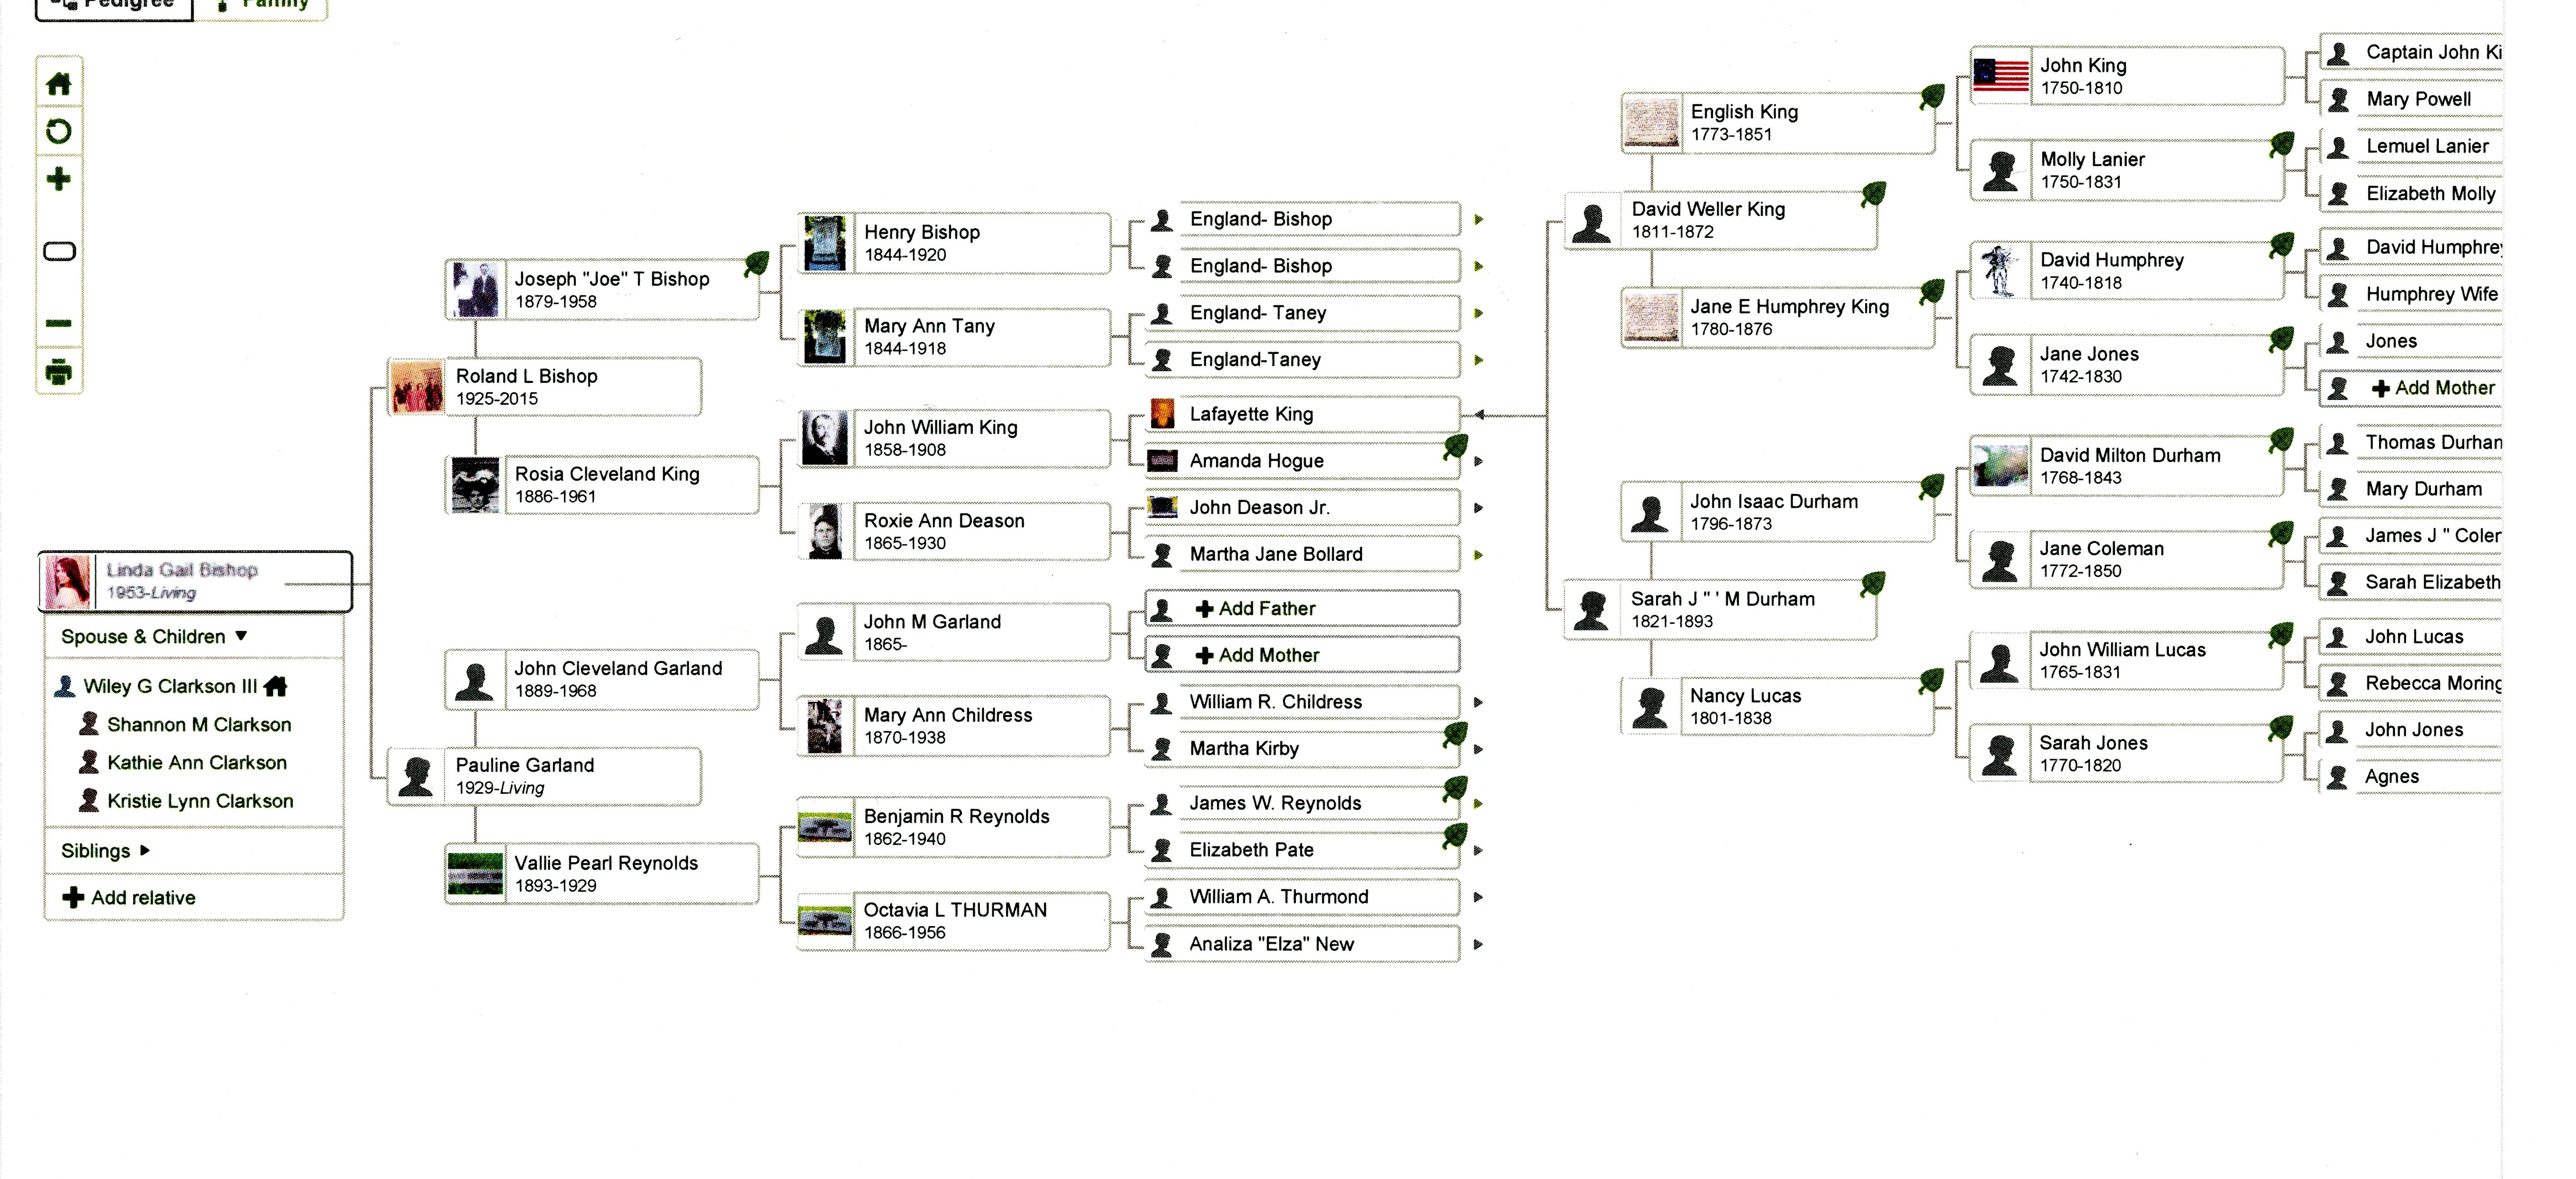Screen dimensions: 2576x1179
Task: Click the leaf hint on David Weller King
Action: pyautogui.click(x=1873, y=194)
